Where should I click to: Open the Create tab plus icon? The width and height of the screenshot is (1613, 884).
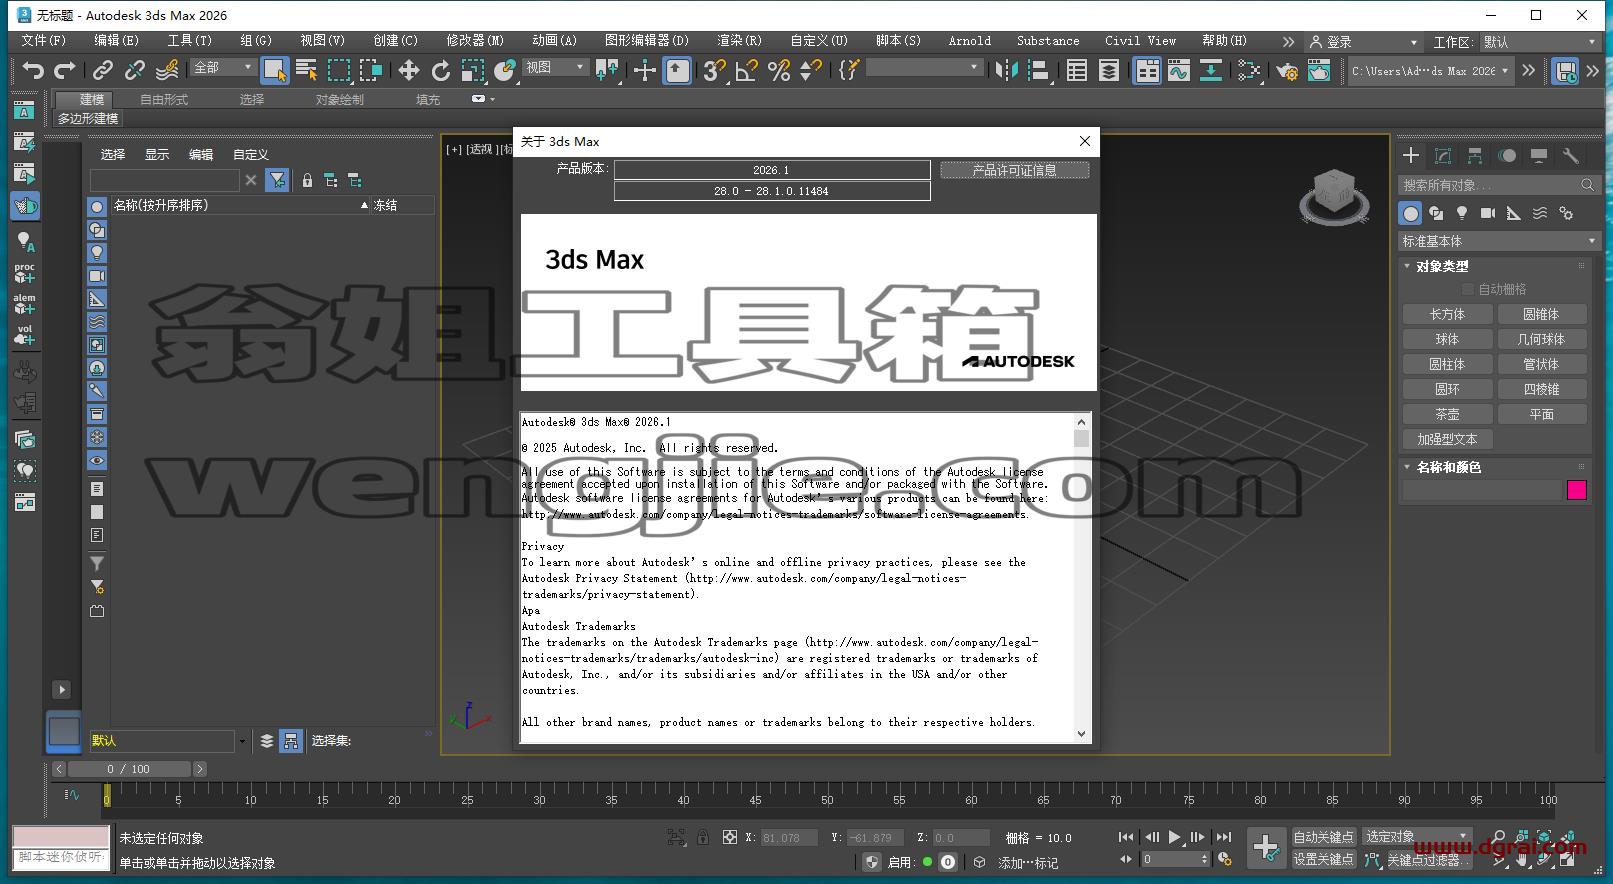[x=1411, y=156]
